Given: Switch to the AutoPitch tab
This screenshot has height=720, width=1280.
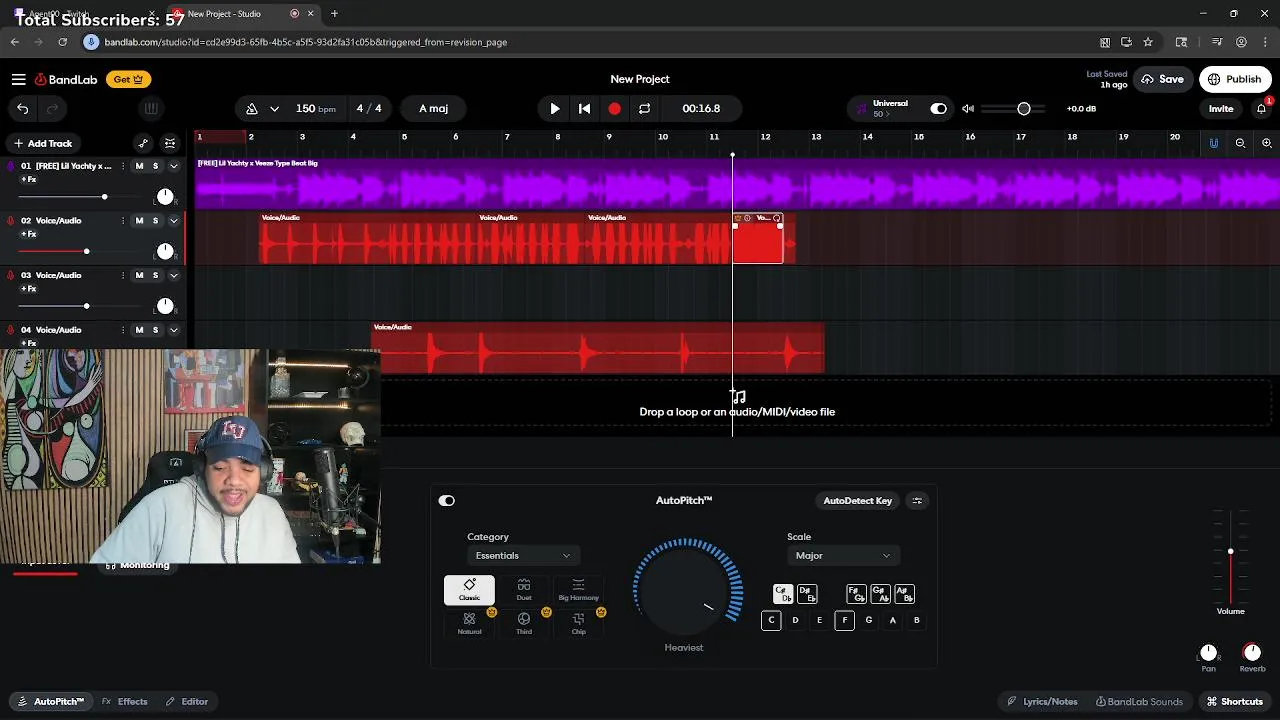Looking at the screenshot, I should pos(51,702).
